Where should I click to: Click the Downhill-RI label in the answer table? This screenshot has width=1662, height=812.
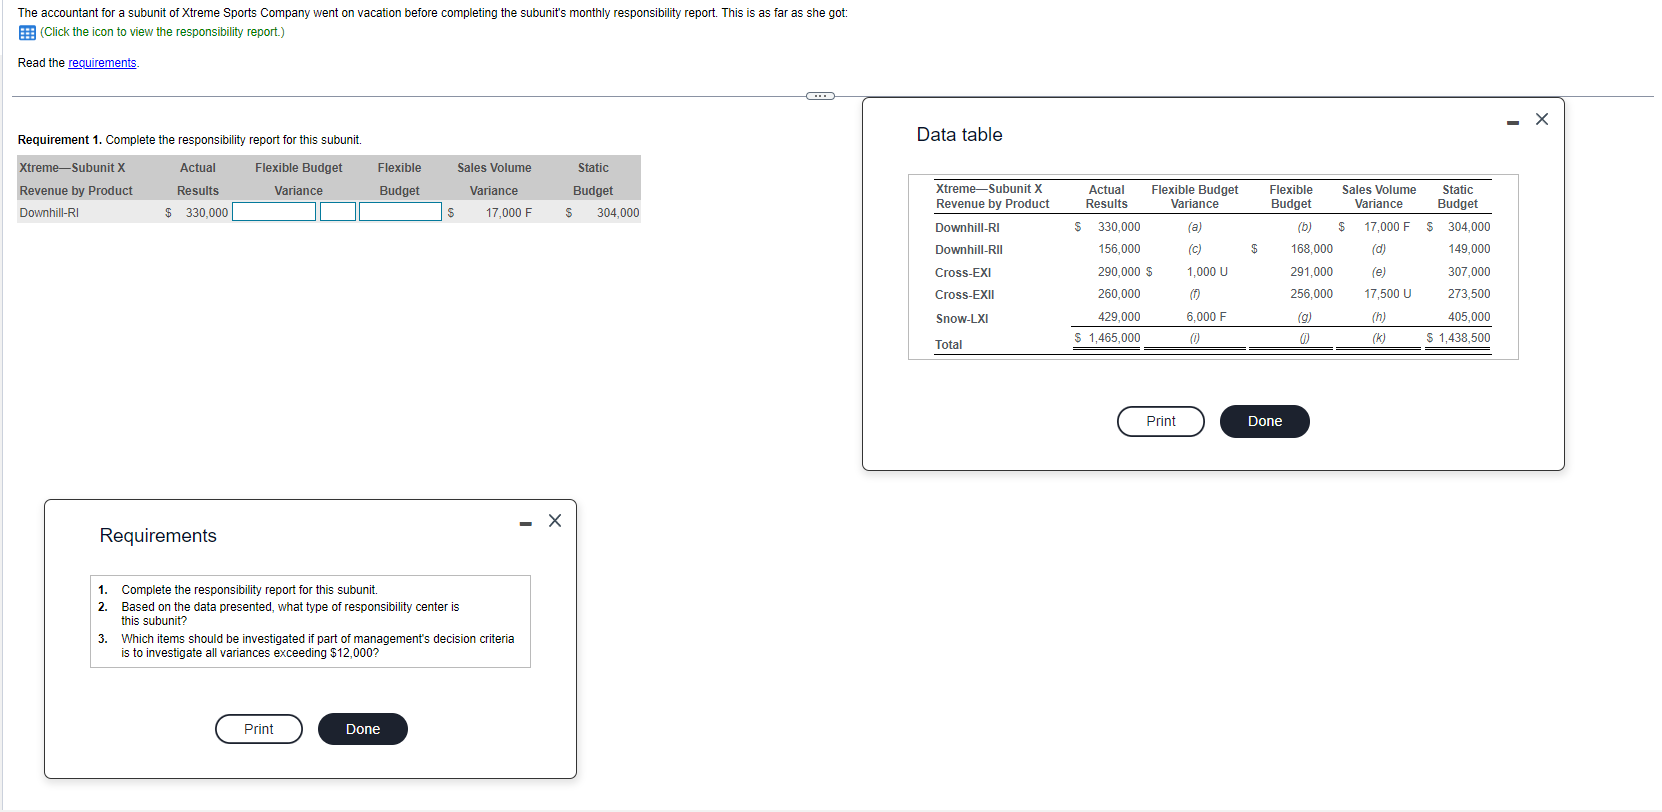49,213
